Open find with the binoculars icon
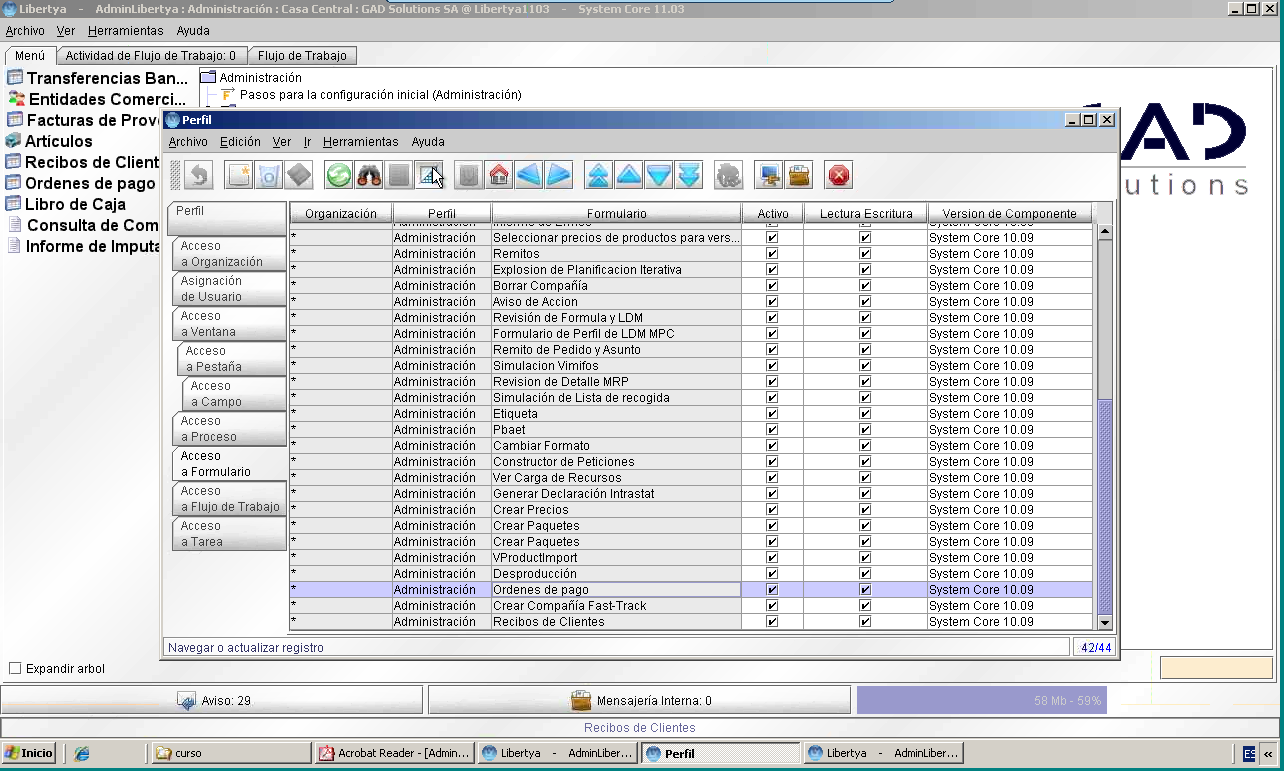Viewport: 1284px width, 771px height. pyautogui.click(x=369, y=176)
